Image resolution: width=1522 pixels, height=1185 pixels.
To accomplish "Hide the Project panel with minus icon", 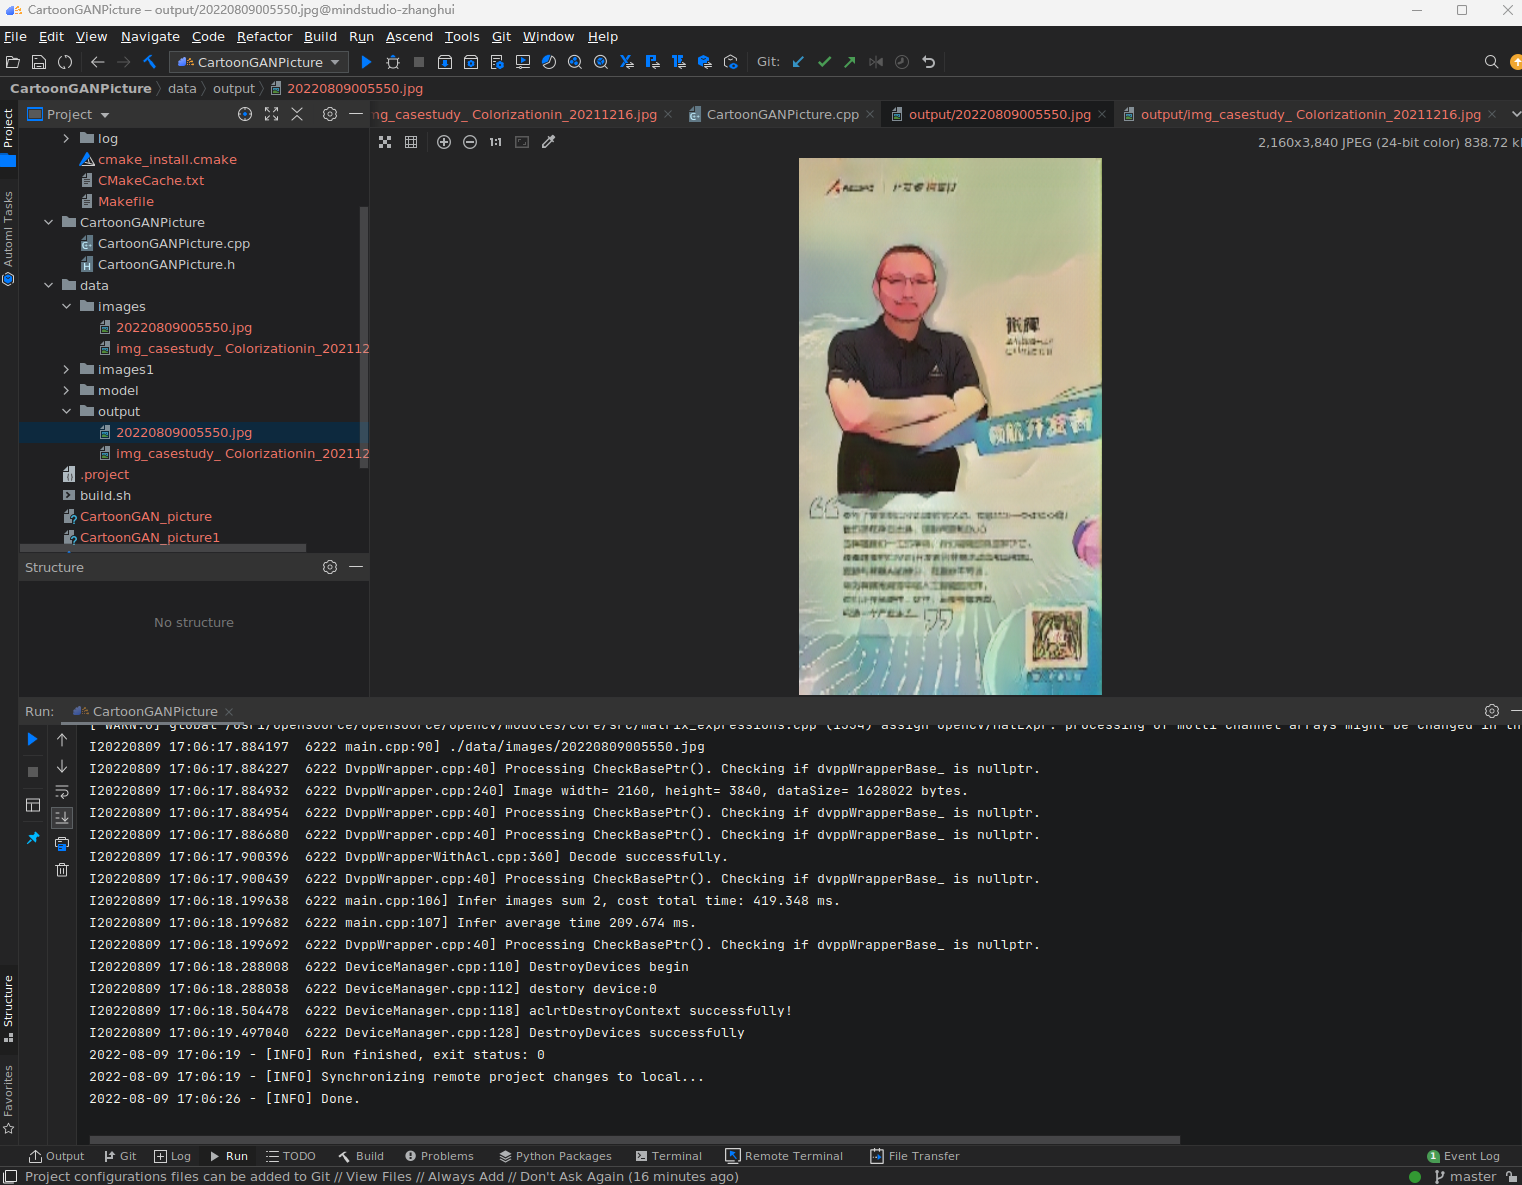I will [356, 114].
